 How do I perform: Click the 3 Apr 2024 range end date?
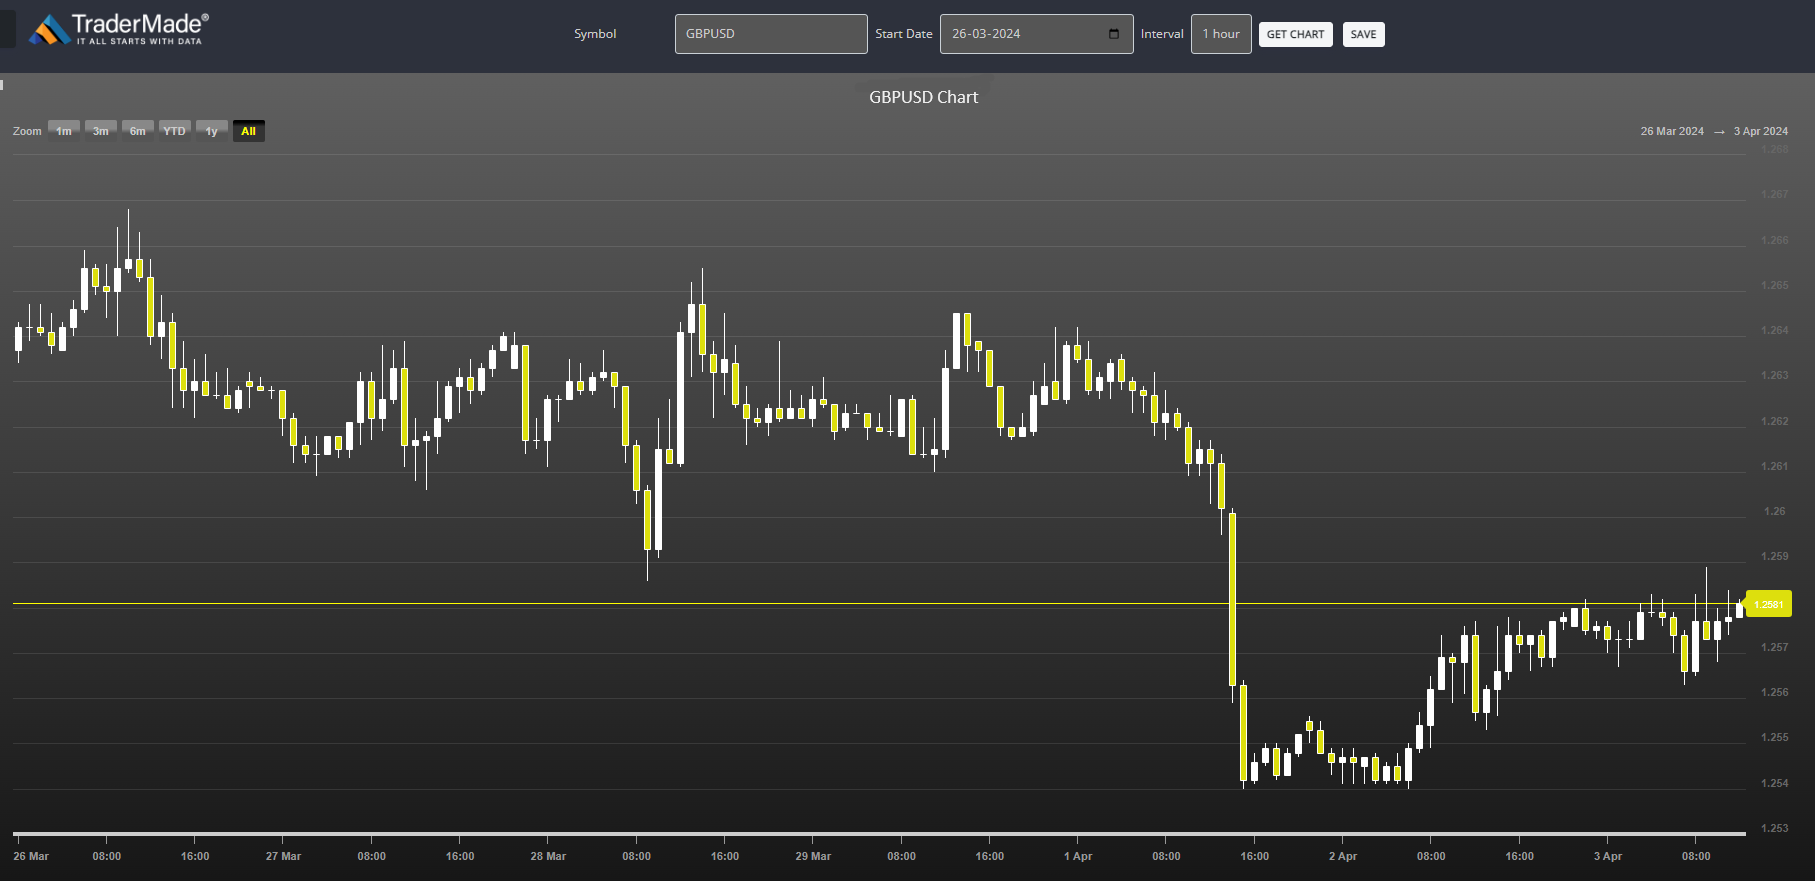[x=1761, y=131]
